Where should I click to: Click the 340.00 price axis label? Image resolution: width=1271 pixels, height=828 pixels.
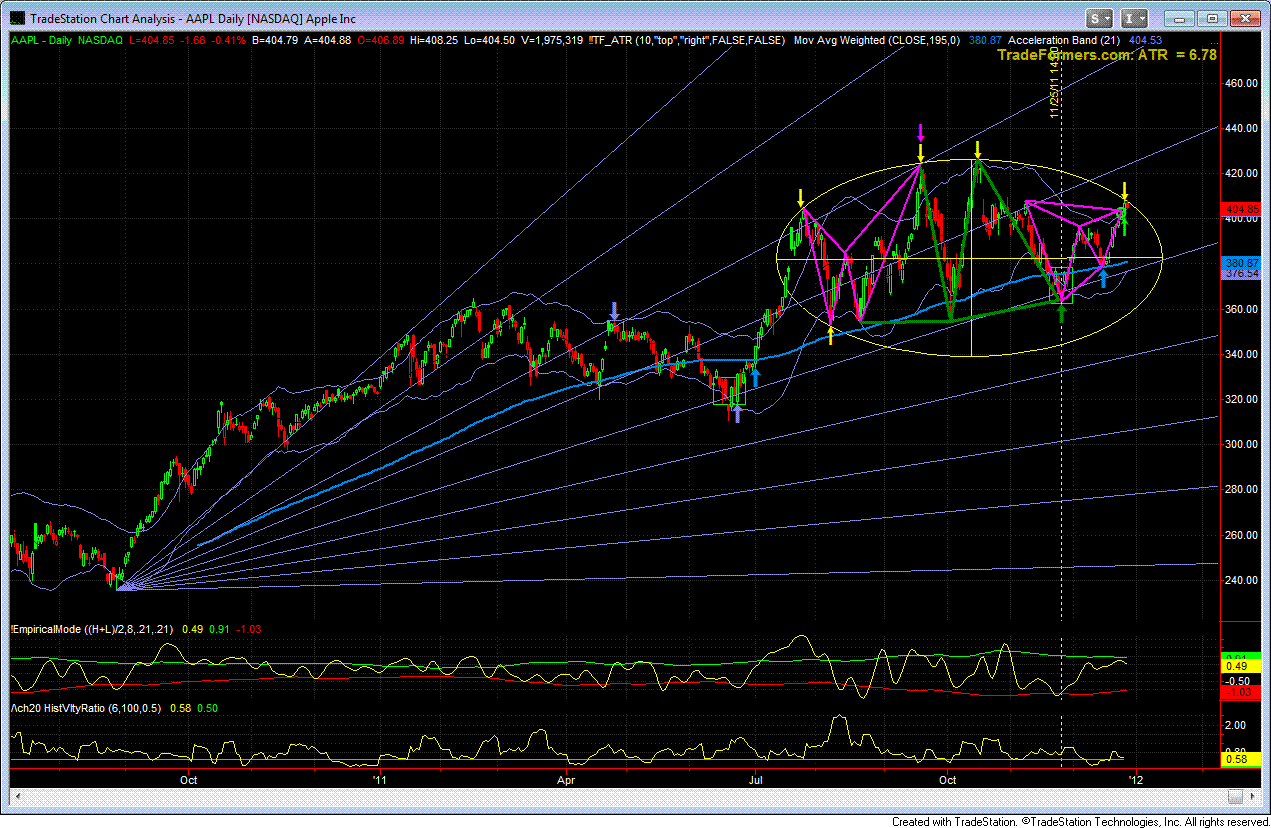(x=1241, y=354)
